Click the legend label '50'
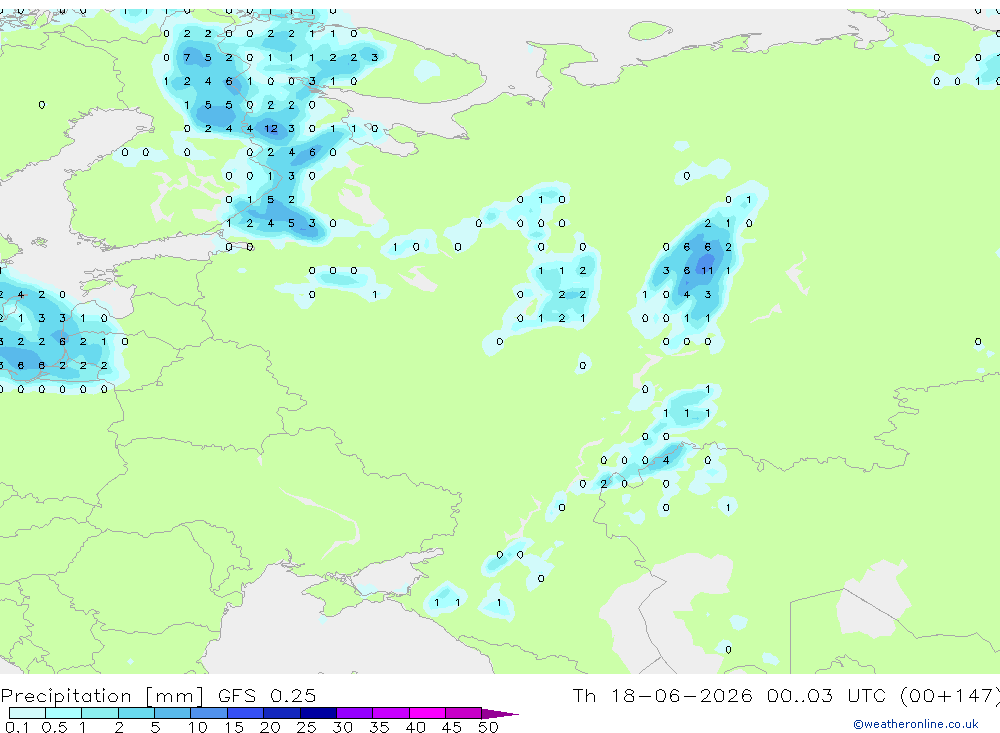 [489, 727]
